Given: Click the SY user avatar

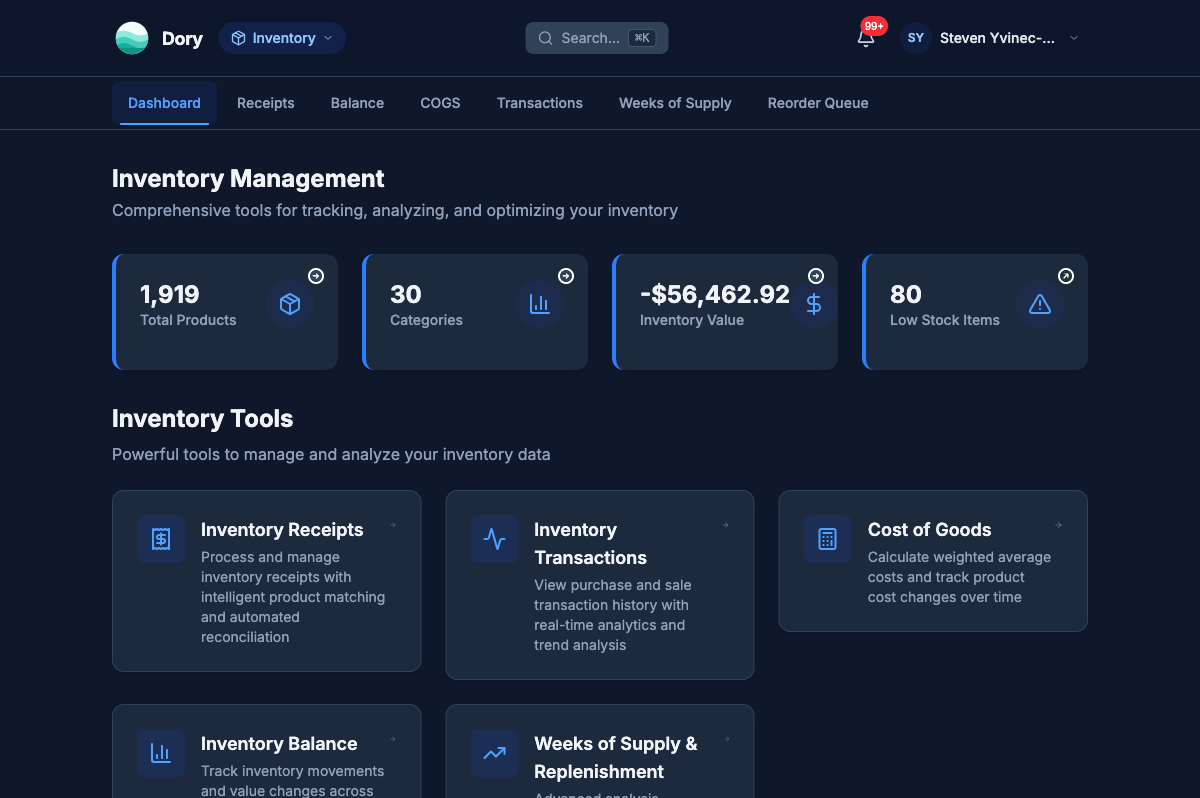Looking at the screenshot, I should [915, 38].
